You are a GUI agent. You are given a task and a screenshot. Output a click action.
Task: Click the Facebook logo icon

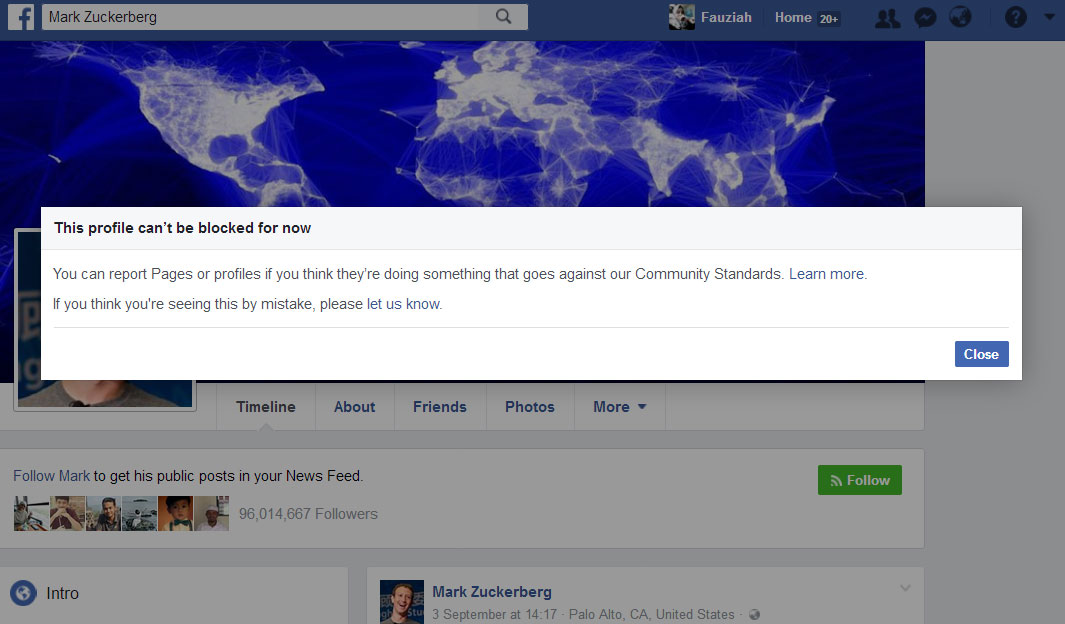21,17
